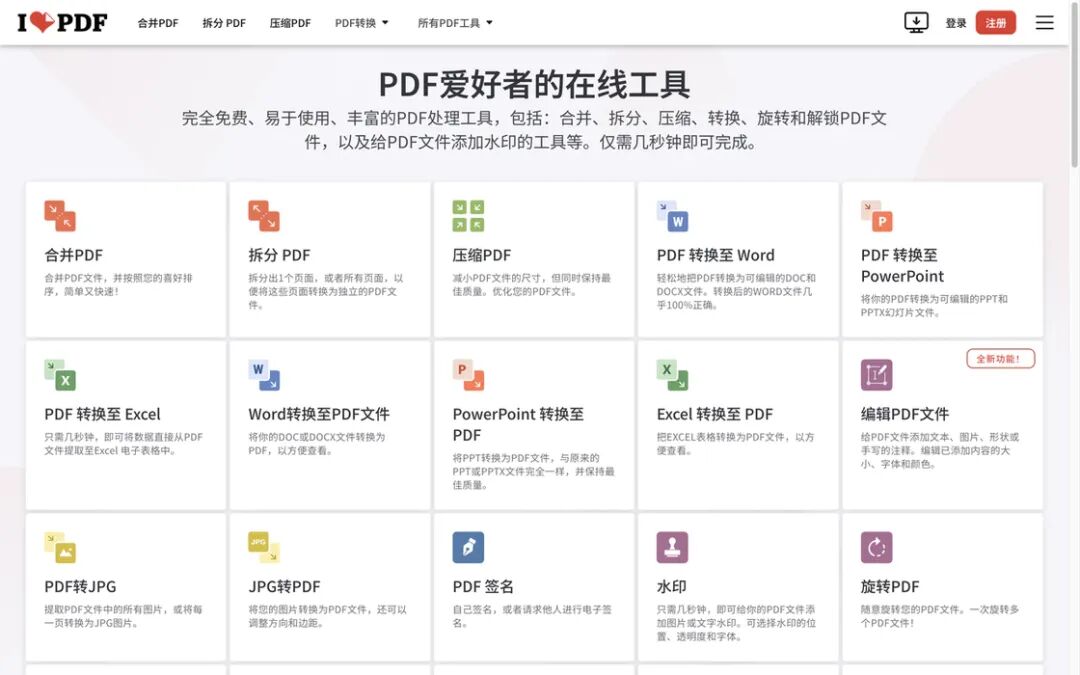Click the Excel 转换至 PDF description text
The width and height of the screenshot is (1080, 675).
tap(736, 444)
